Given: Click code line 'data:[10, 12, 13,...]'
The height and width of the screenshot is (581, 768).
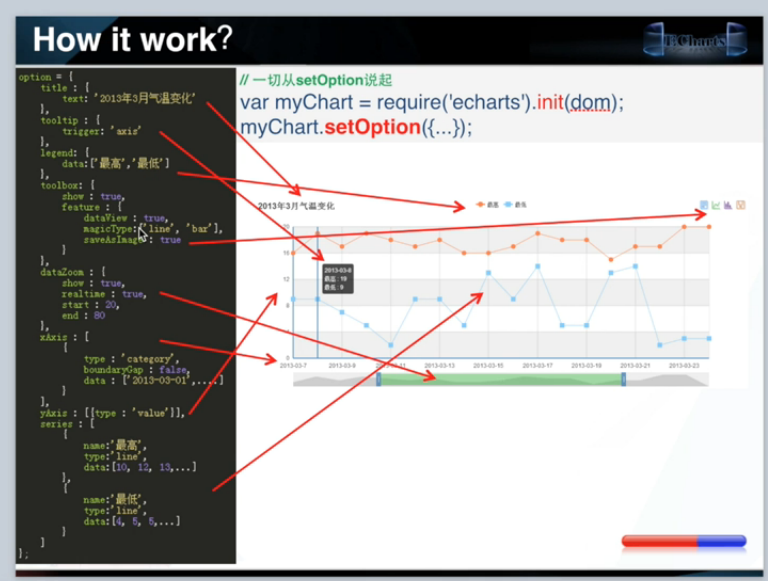Looking at the screenshot, I should [140, 467].
